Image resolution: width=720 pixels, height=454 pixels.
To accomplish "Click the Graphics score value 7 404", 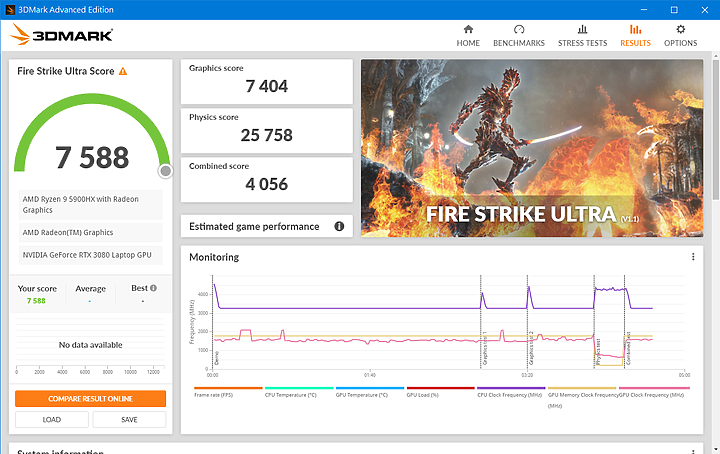I will pyautogui.click(x=267, y=86).
